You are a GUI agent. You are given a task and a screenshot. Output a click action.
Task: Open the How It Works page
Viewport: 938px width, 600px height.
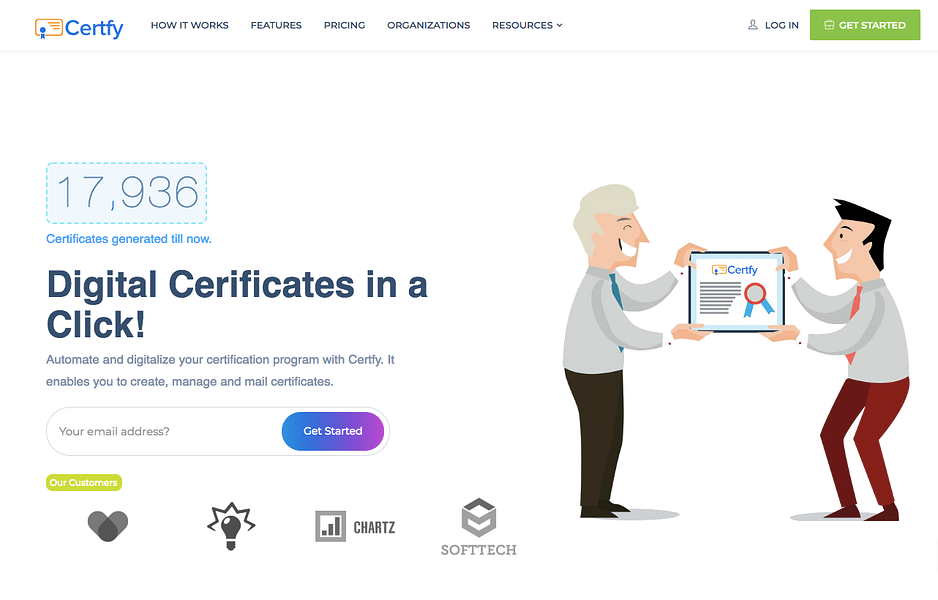[190, 25]
